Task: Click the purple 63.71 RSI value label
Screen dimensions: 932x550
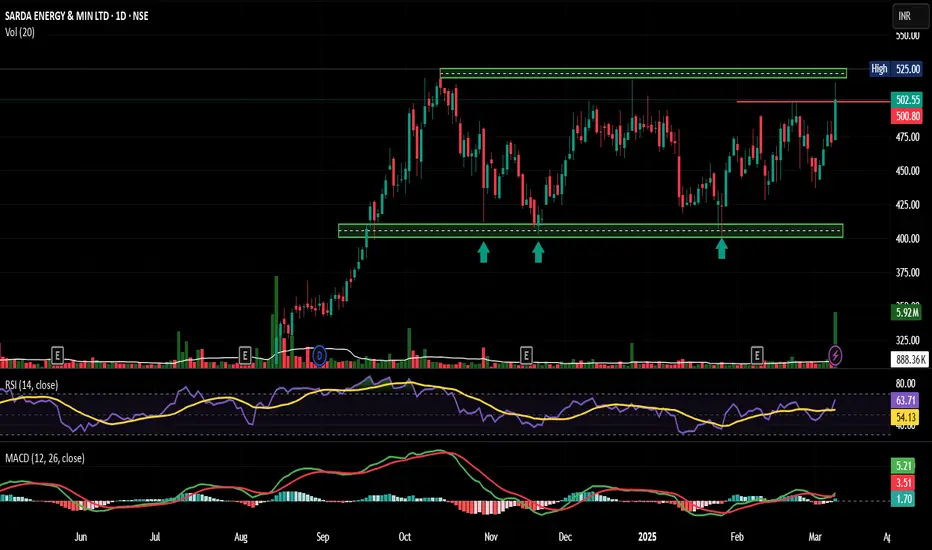Action: 905,400
